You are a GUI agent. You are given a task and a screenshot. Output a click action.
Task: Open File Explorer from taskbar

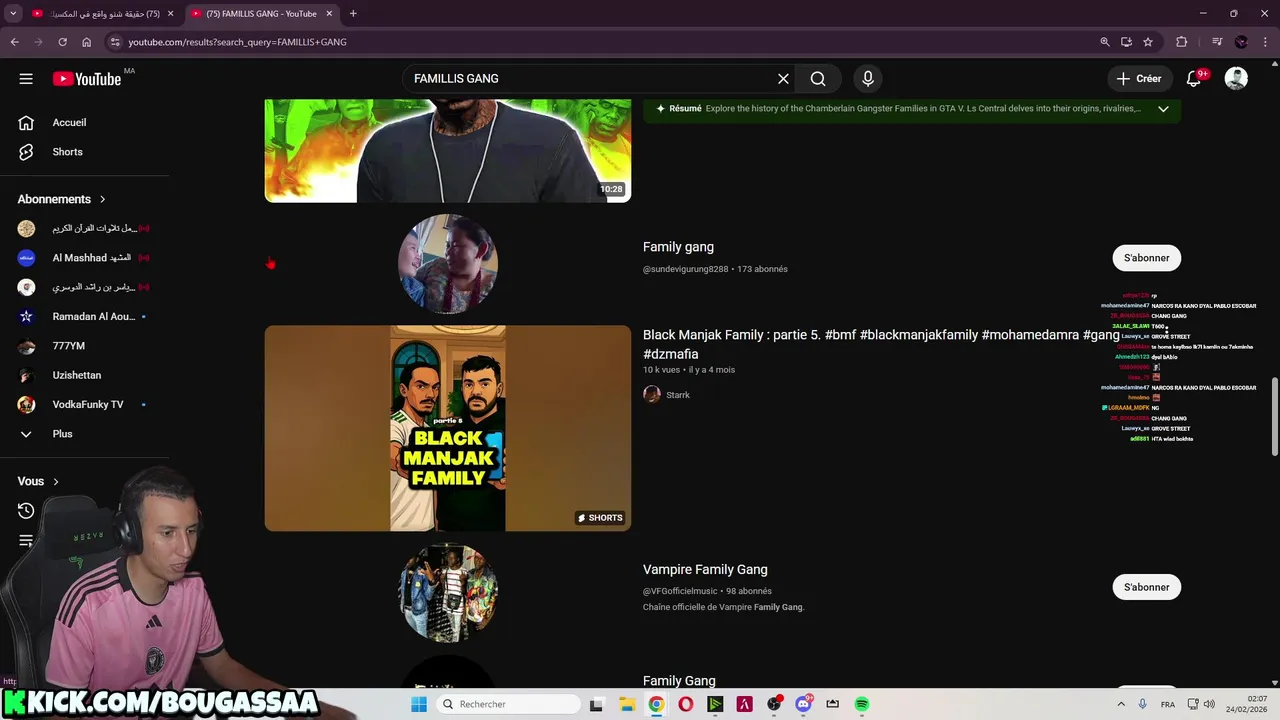click(x=626, y=704)
